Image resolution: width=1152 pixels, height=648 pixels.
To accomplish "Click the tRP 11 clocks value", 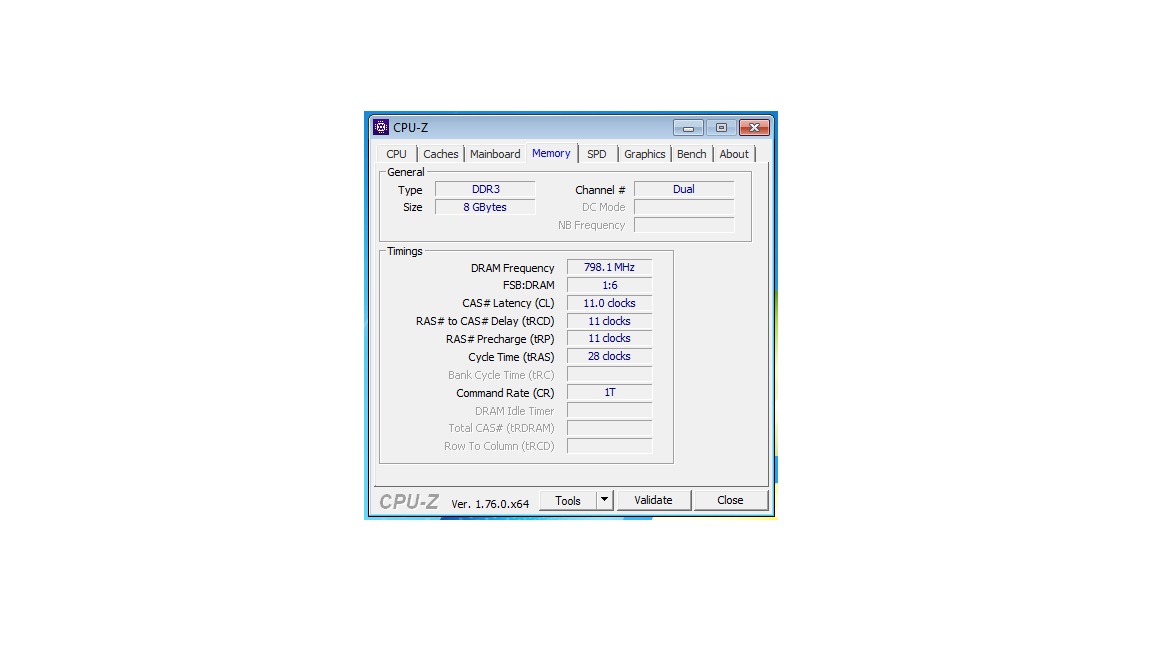I will [x=609, y=339].
